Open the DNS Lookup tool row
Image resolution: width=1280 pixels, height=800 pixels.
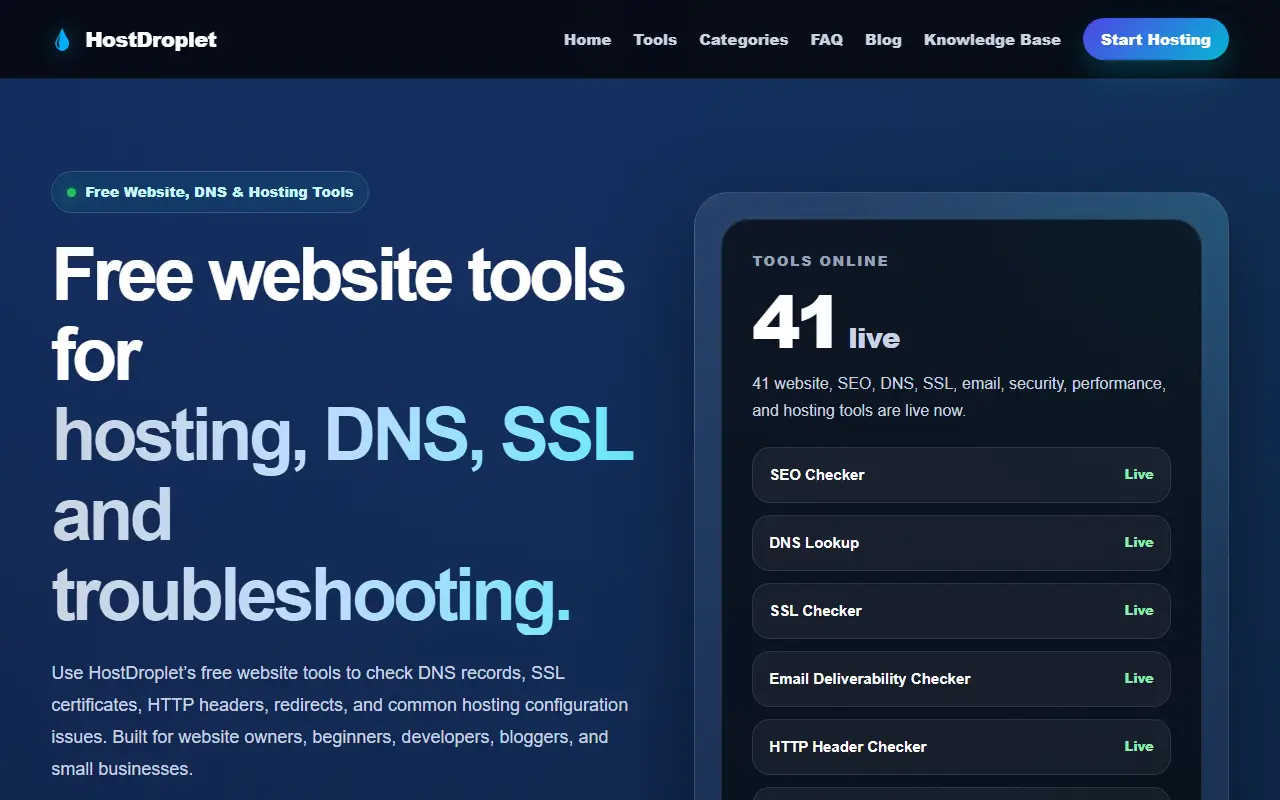click(x=961, y=543)
